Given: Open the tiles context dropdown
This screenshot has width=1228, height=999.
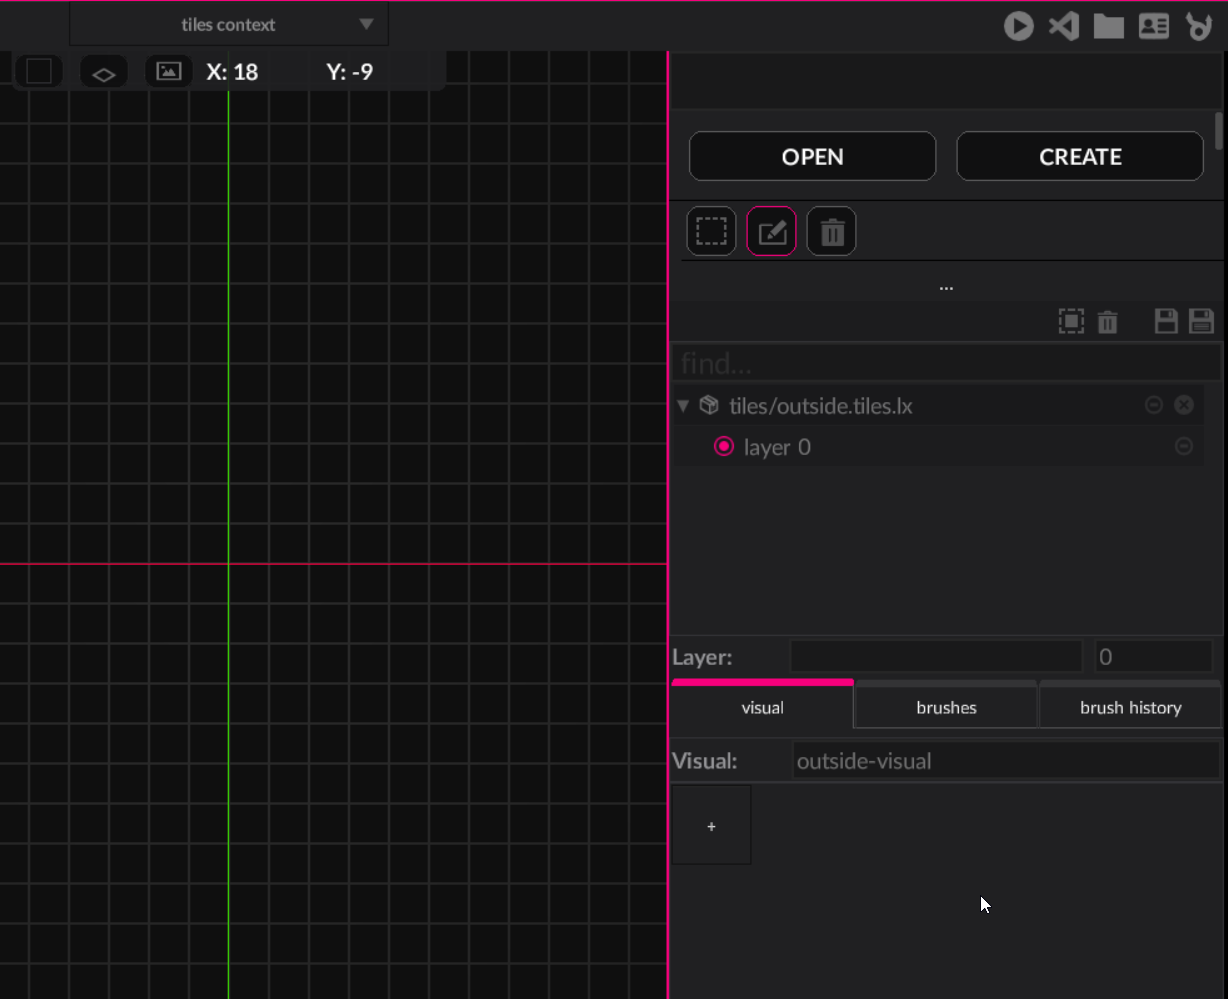Looking at the screenshot, I should (x=229, y=25).
